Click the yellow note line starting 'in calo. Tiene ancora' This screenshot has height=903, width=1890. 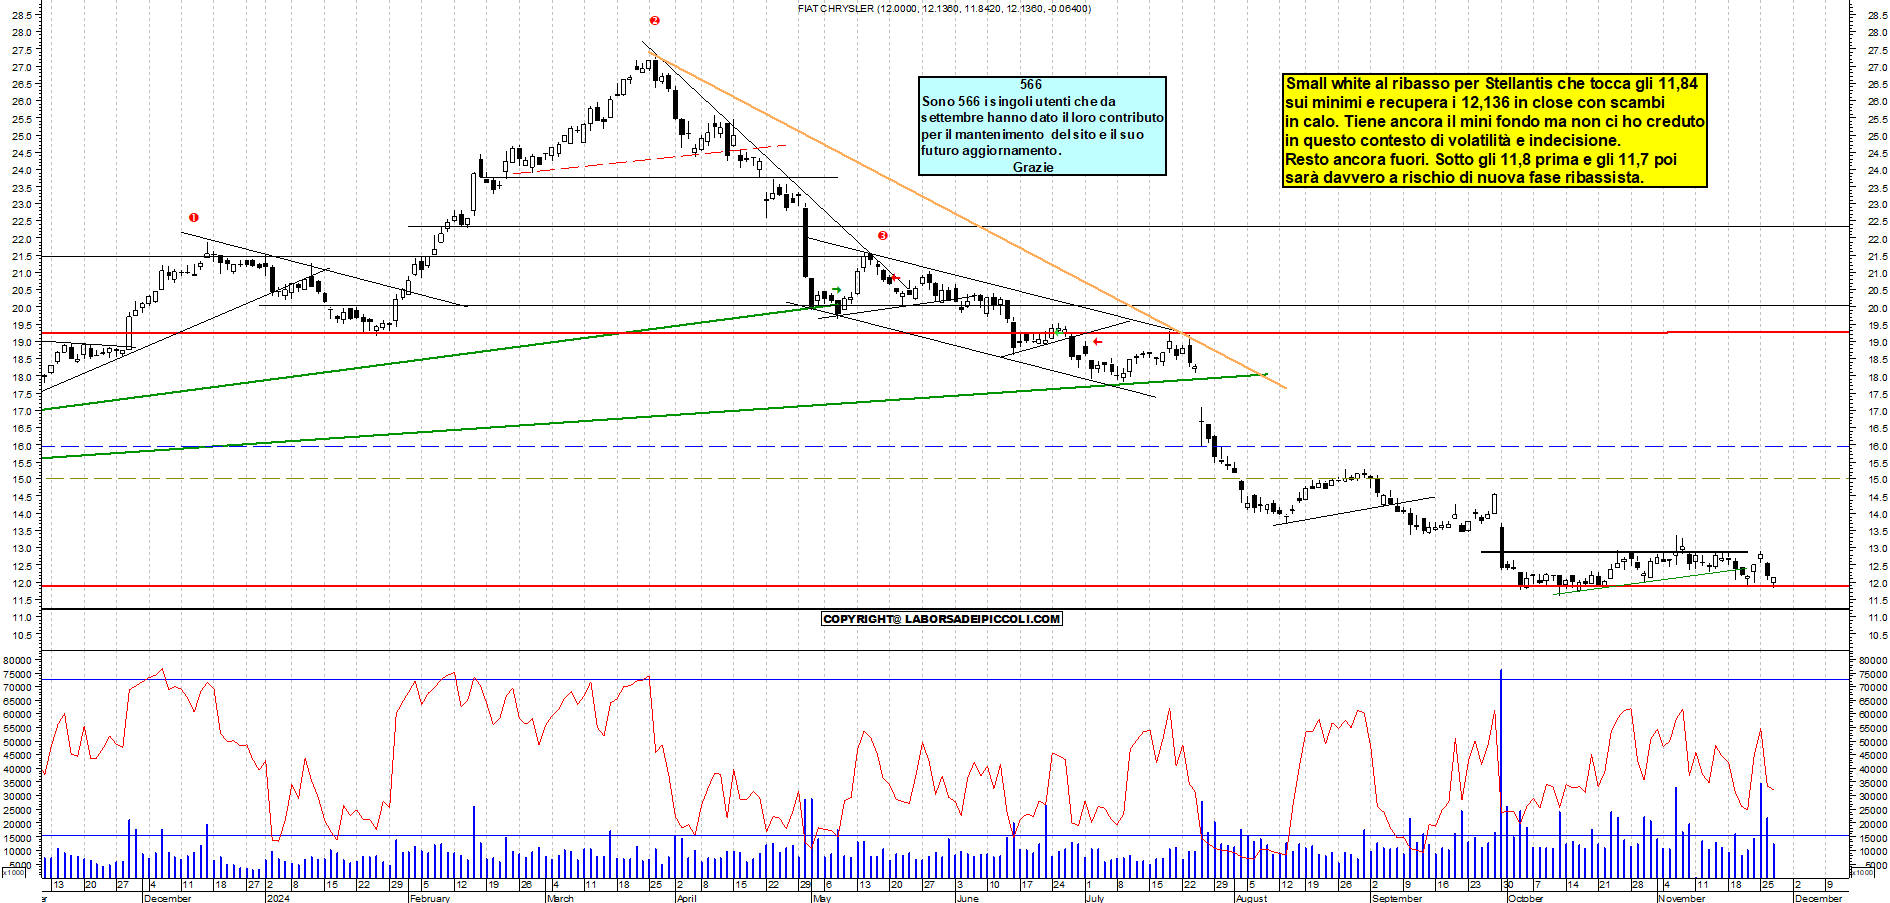pos(1495,121)
